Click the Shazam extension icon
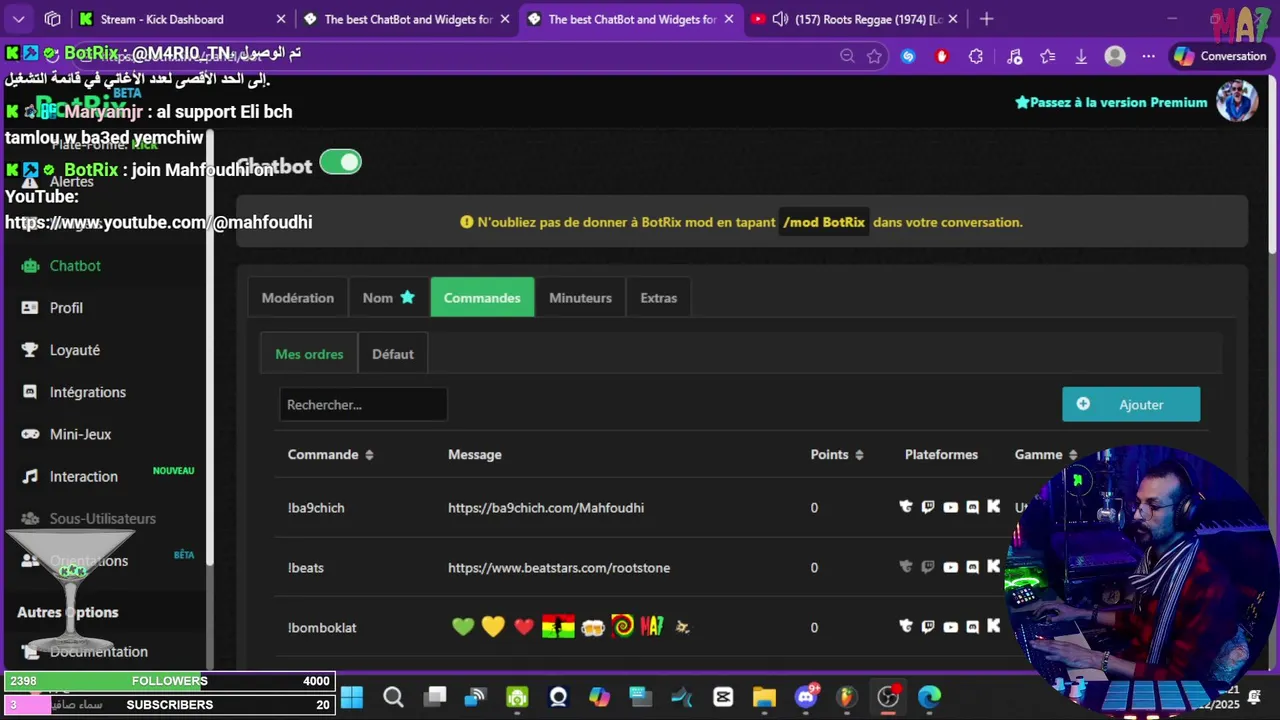The height and width of the screenshot is (720, 1280). pyautogui.click(x=908, y=56)
